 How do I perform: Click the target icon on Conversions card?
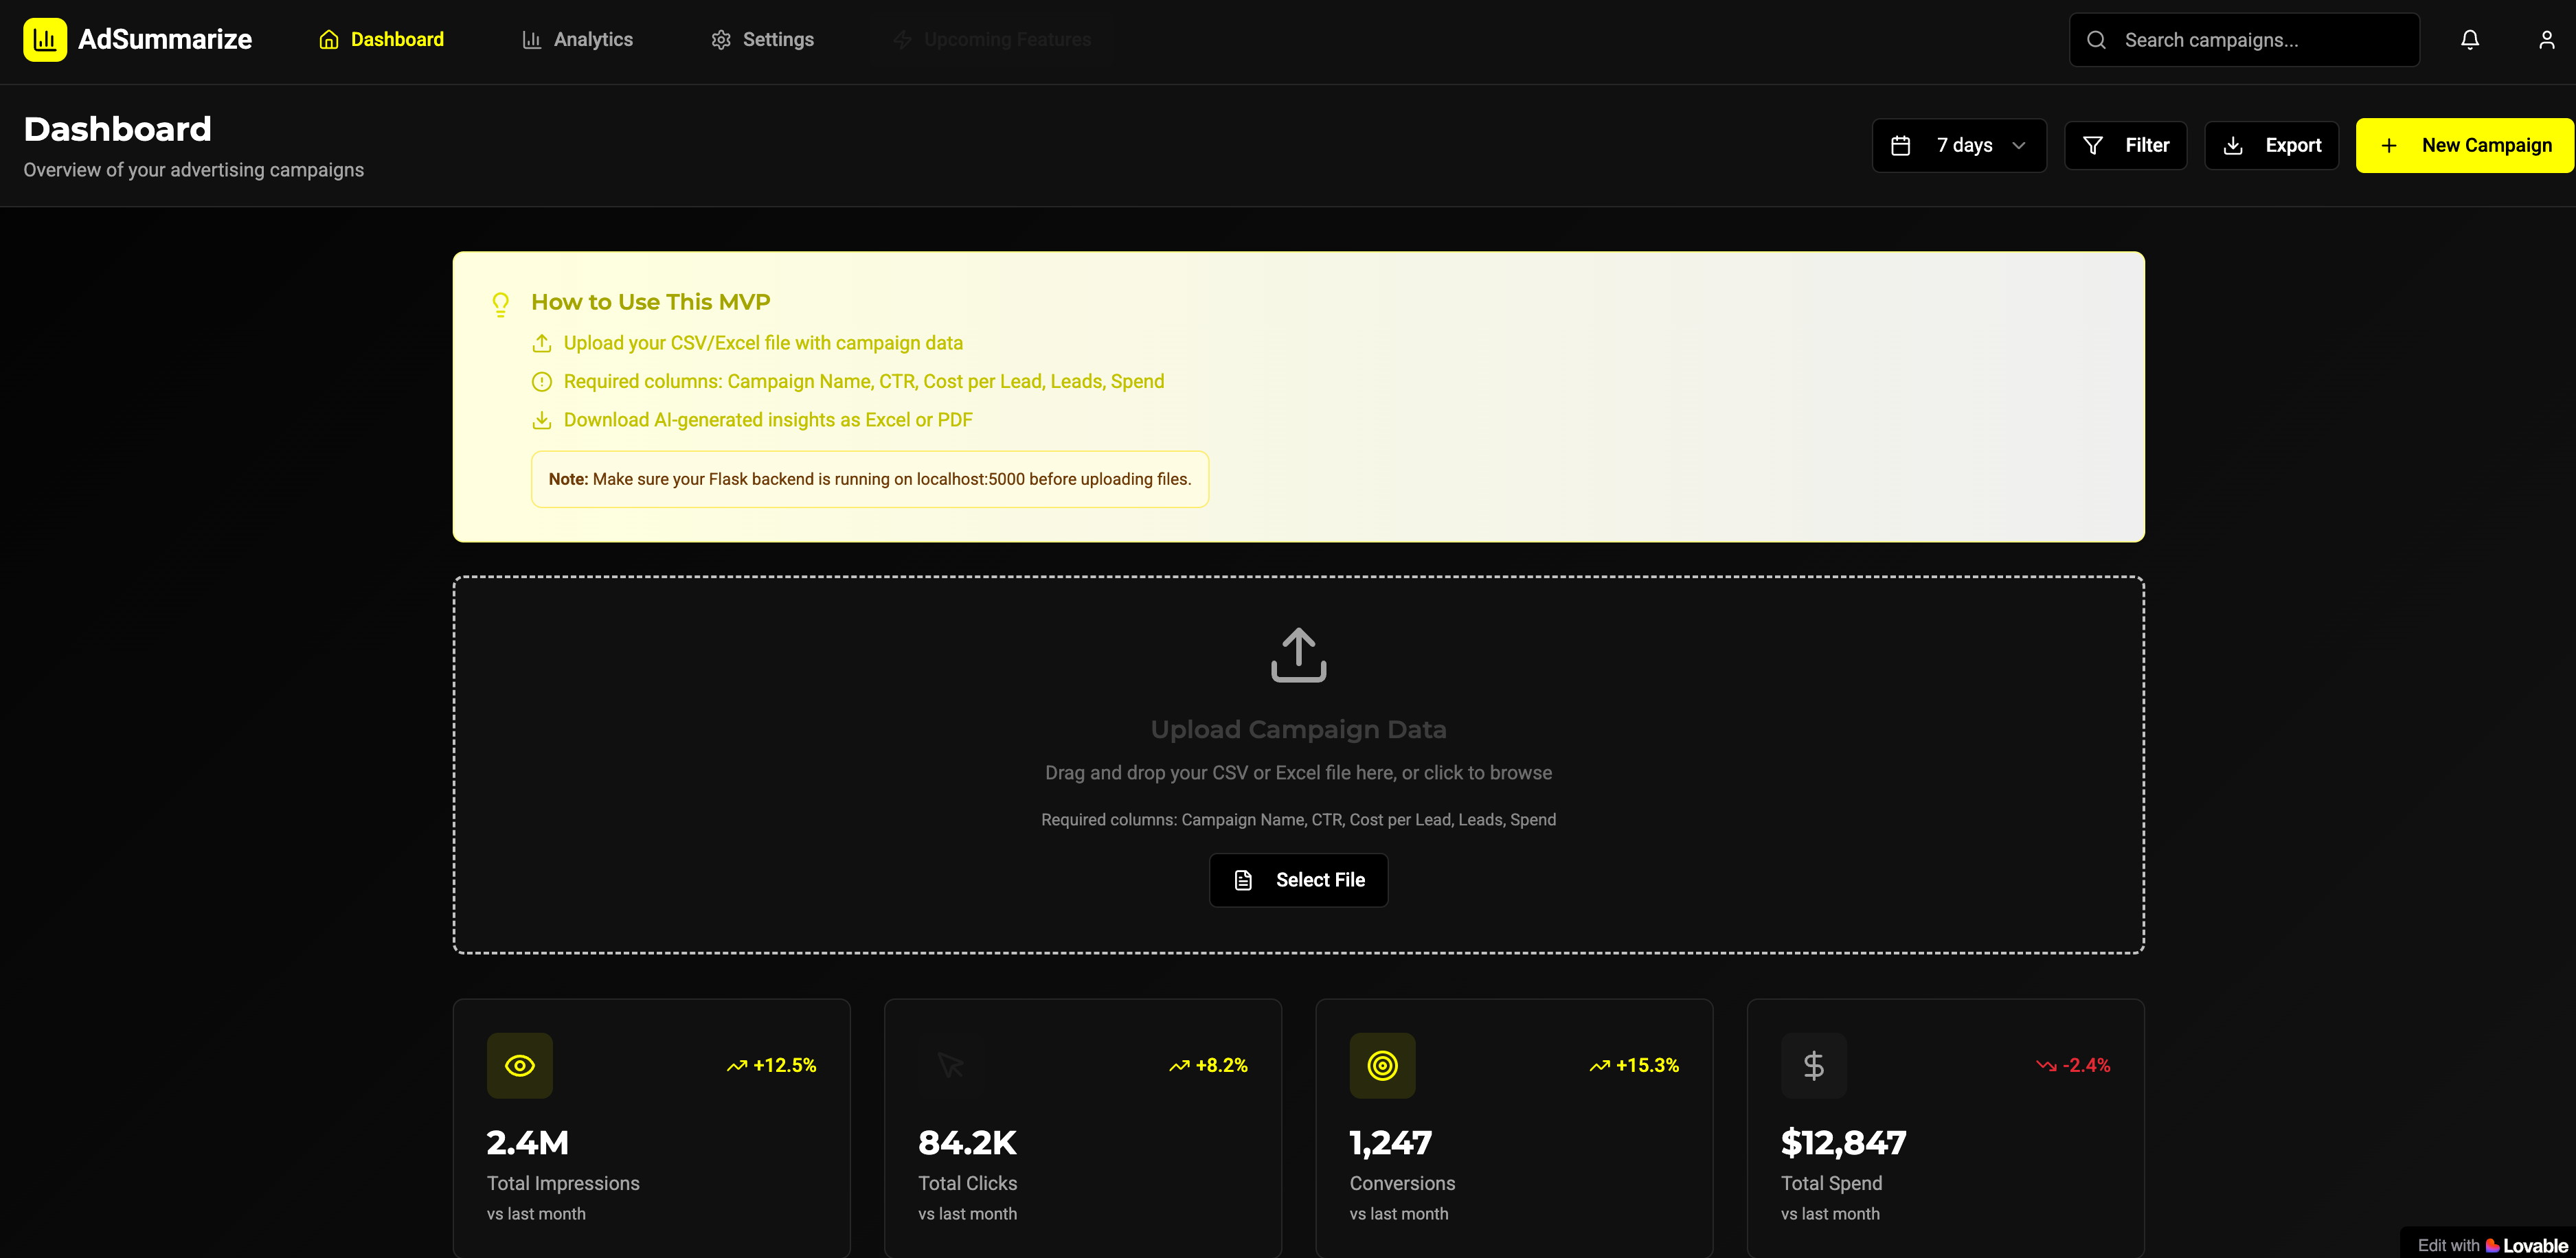[1382, 1065]
